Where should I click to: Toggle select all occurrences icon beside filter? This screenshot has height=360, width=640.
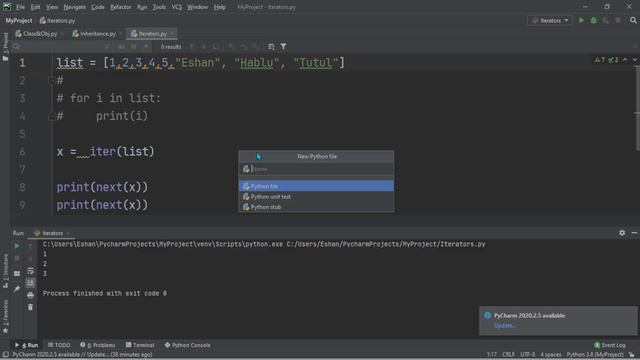pos(271,47)
